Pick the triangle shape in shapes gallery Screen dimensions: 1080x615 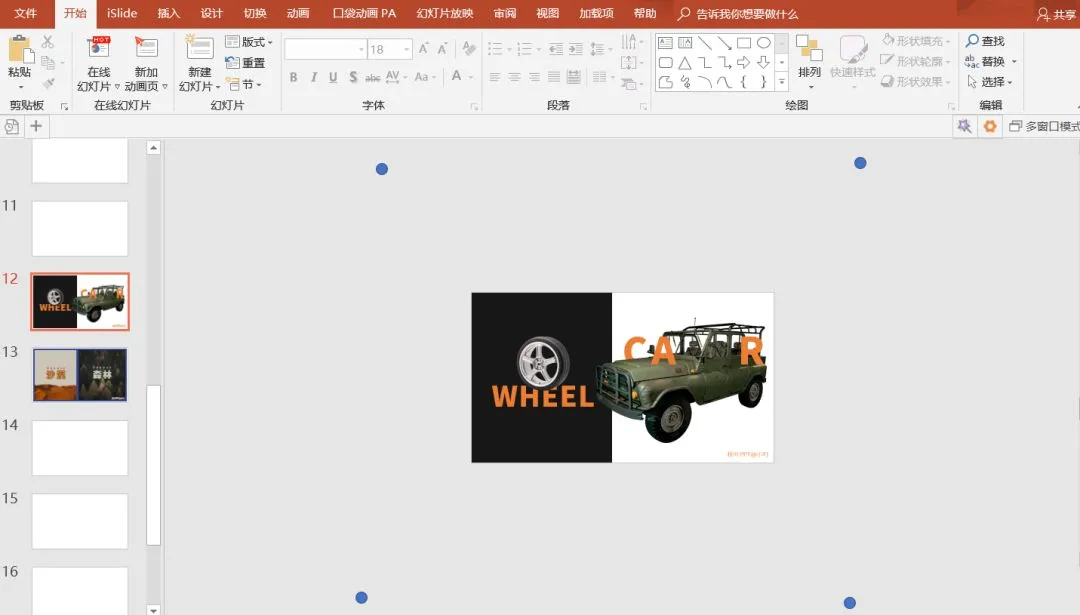[x=685, y=63]
